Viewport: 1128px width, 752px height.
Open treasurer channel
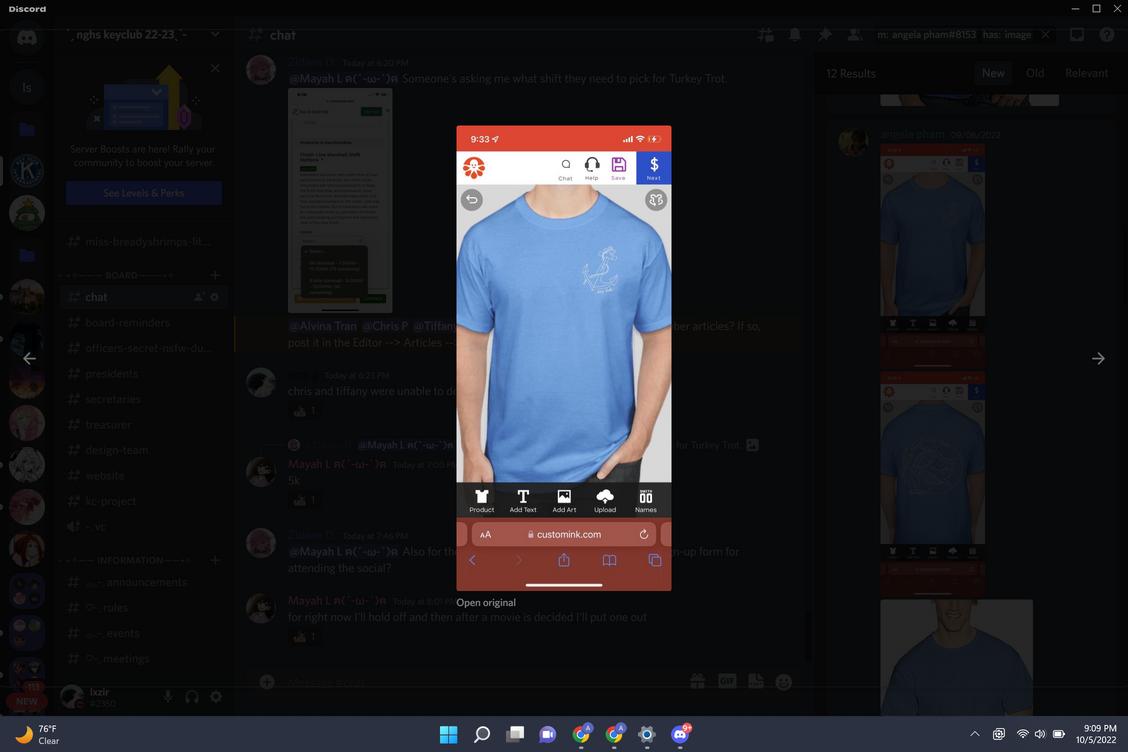pyautogui.click(x=144, y=425)
